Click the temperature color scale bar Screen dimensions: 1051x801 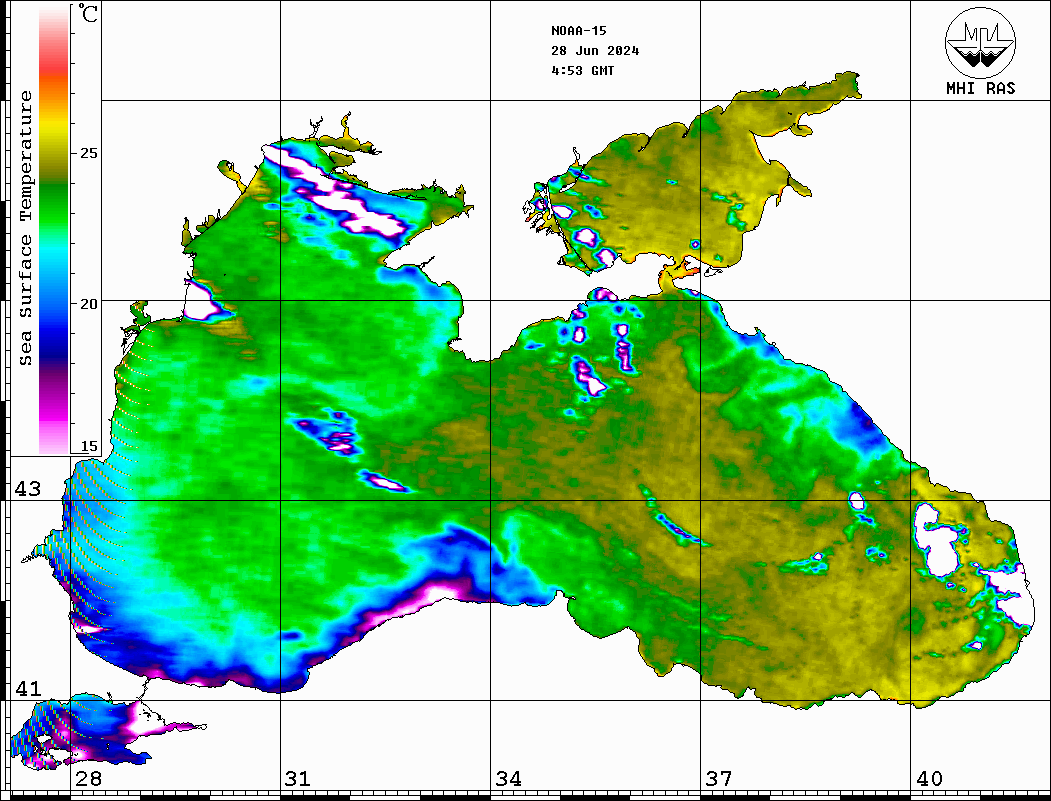[x=54, y=230]
